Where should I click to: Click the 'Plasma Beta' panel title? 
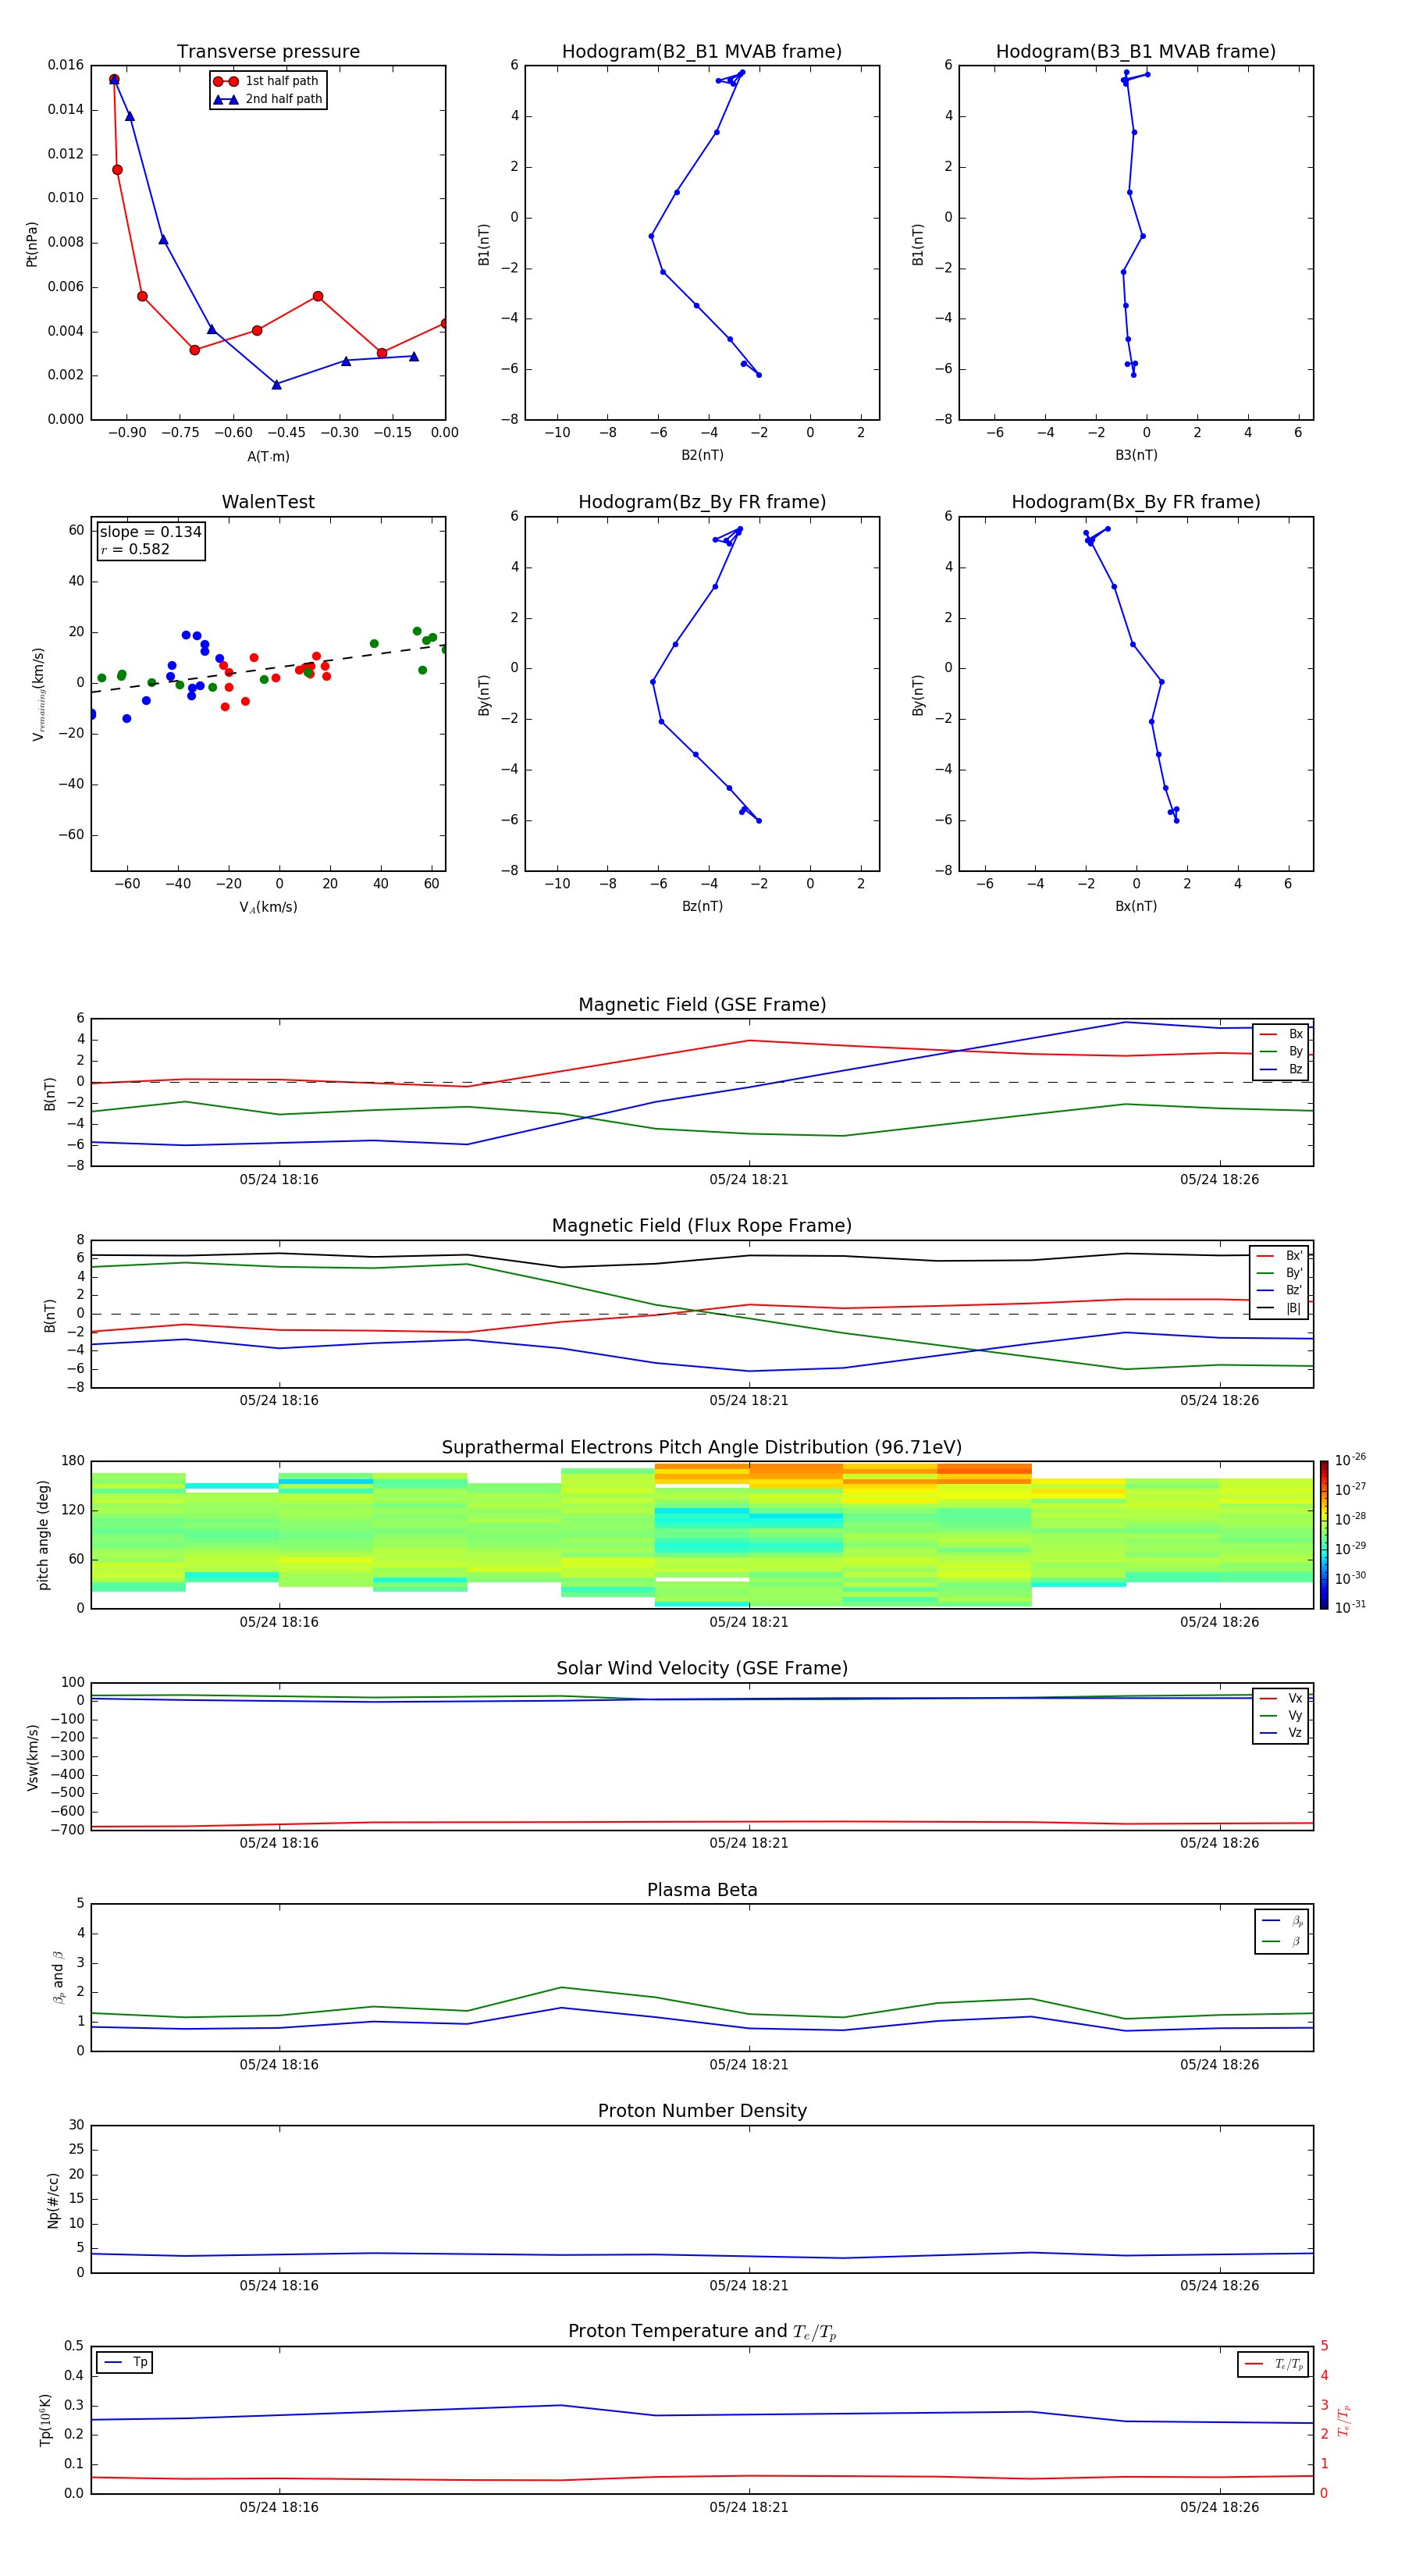702,1890
